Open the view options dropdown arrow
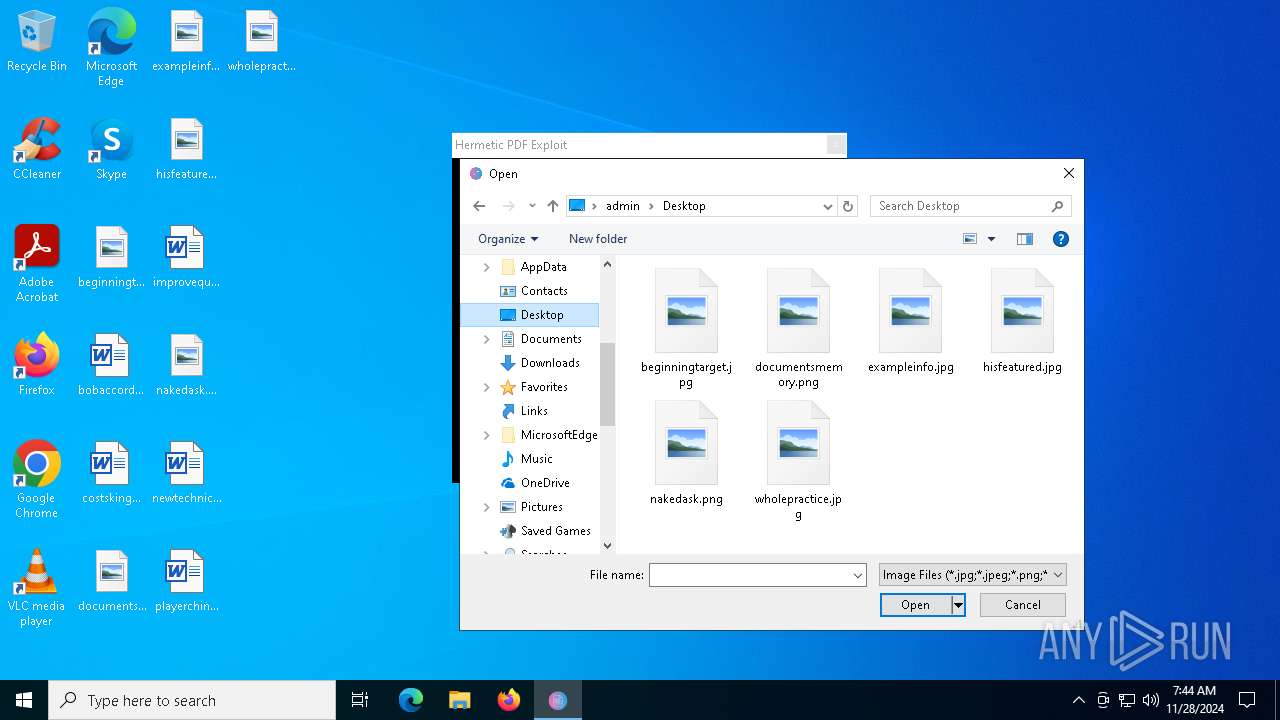 tap(991, 239)
